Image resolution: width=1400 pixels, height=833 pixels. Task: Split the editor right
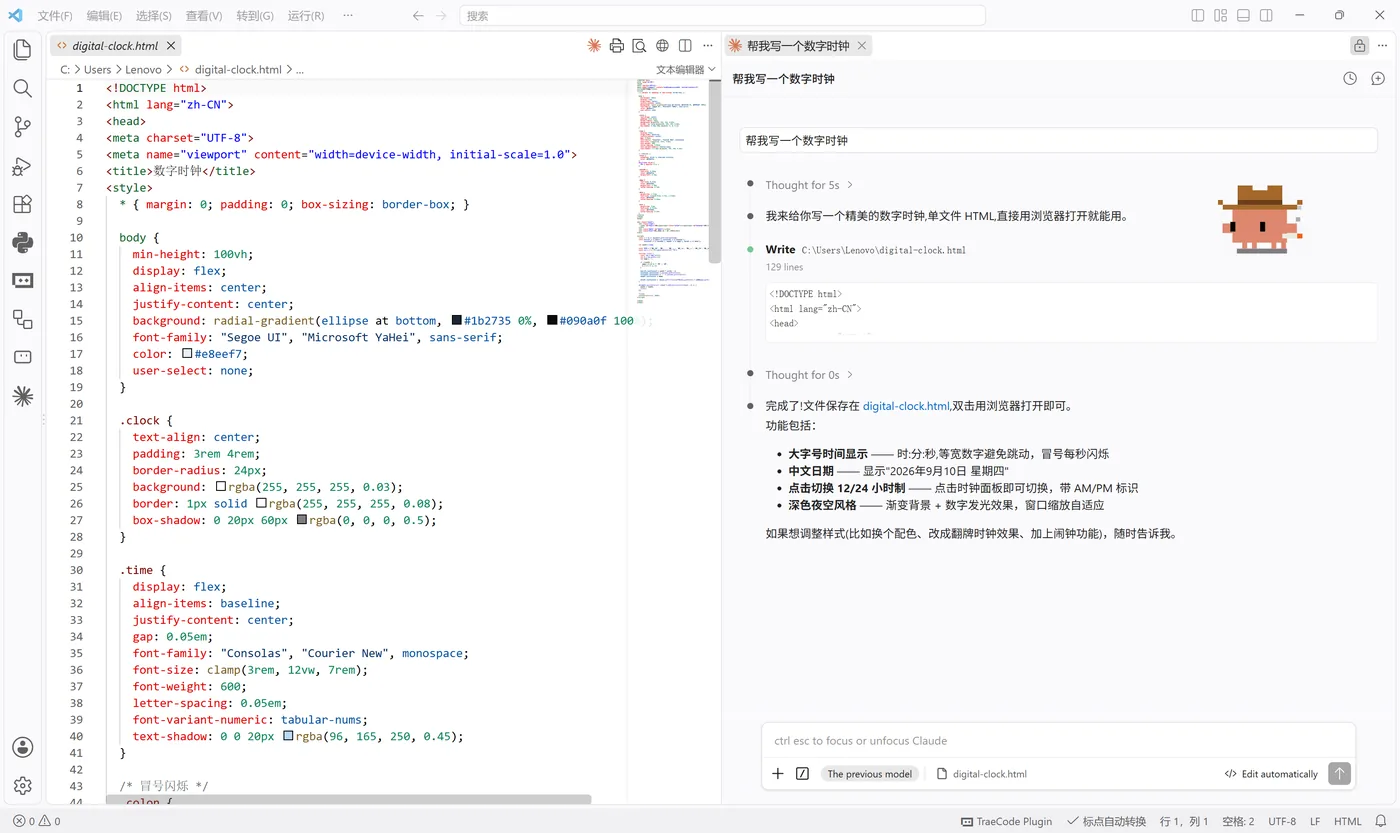(685, 45)
